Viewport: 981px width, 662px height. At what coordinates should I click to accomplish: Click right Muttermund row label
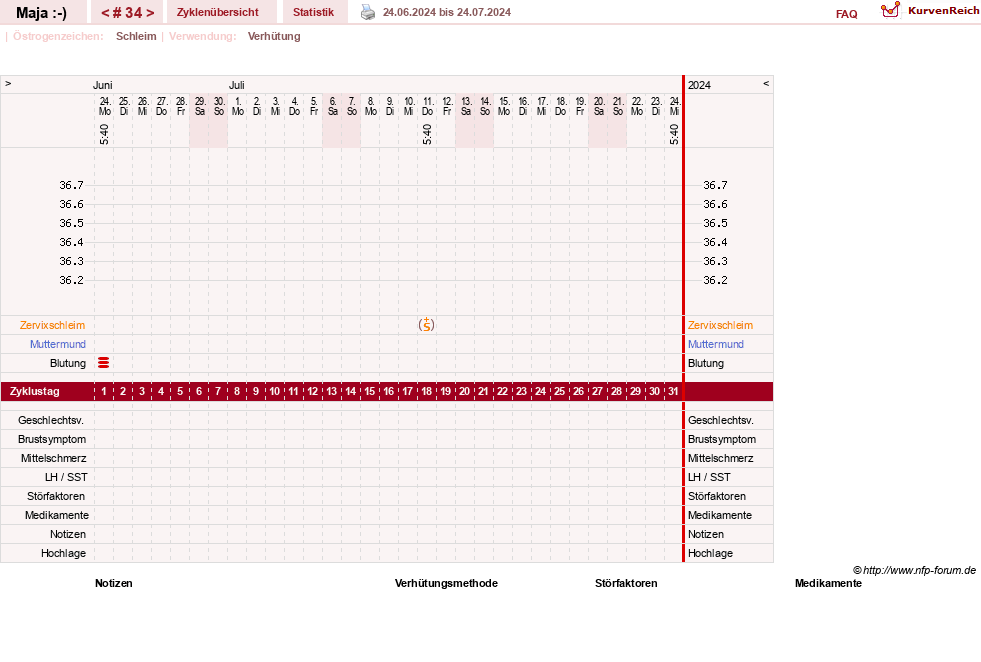pos(716,344)
